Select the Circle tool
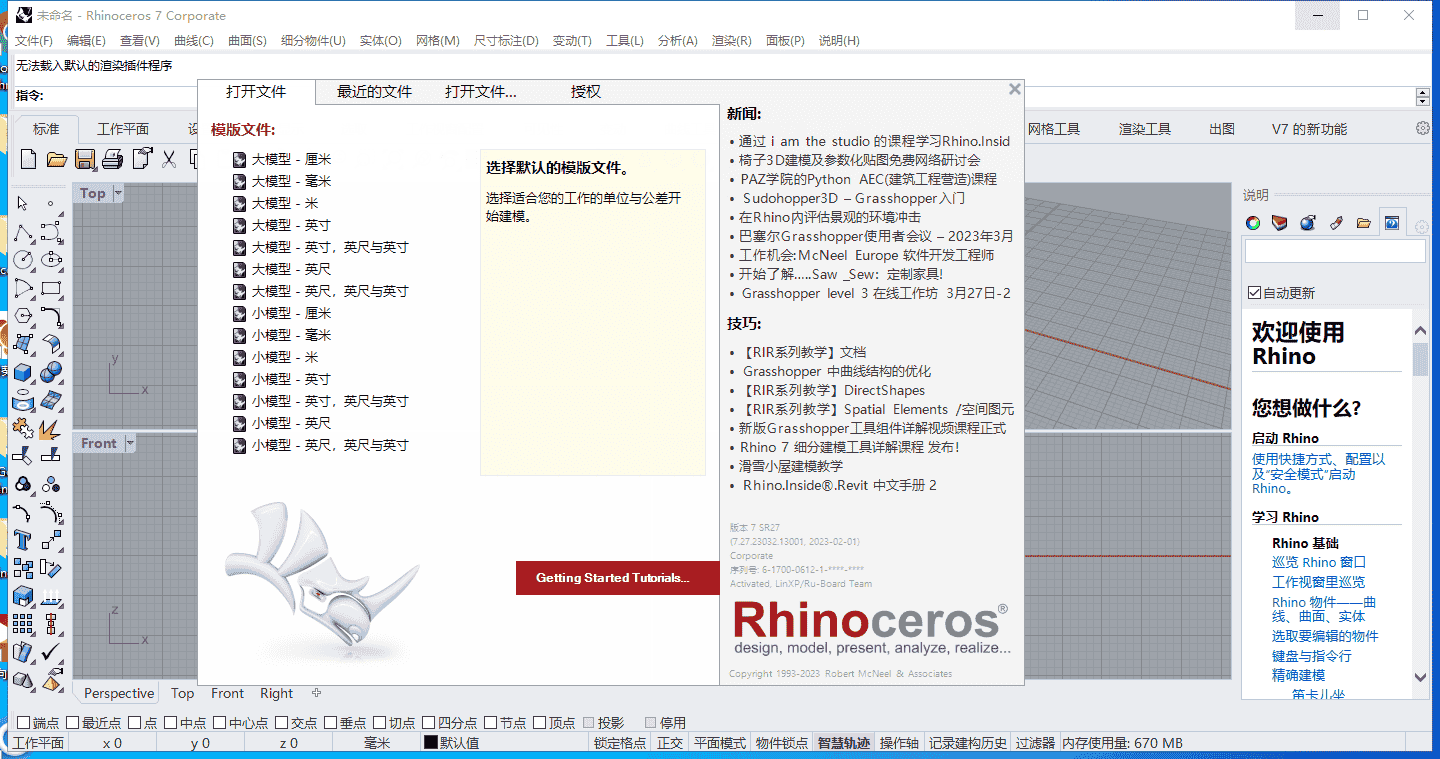The image size is (1440, 759). click(22, 260)
